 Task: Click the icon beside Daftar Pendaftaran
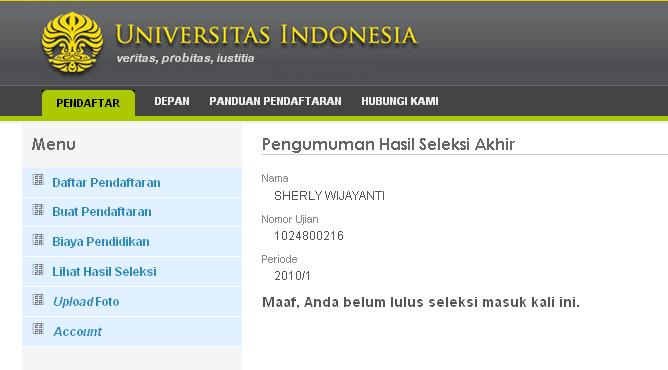click(x=38, y=180)
